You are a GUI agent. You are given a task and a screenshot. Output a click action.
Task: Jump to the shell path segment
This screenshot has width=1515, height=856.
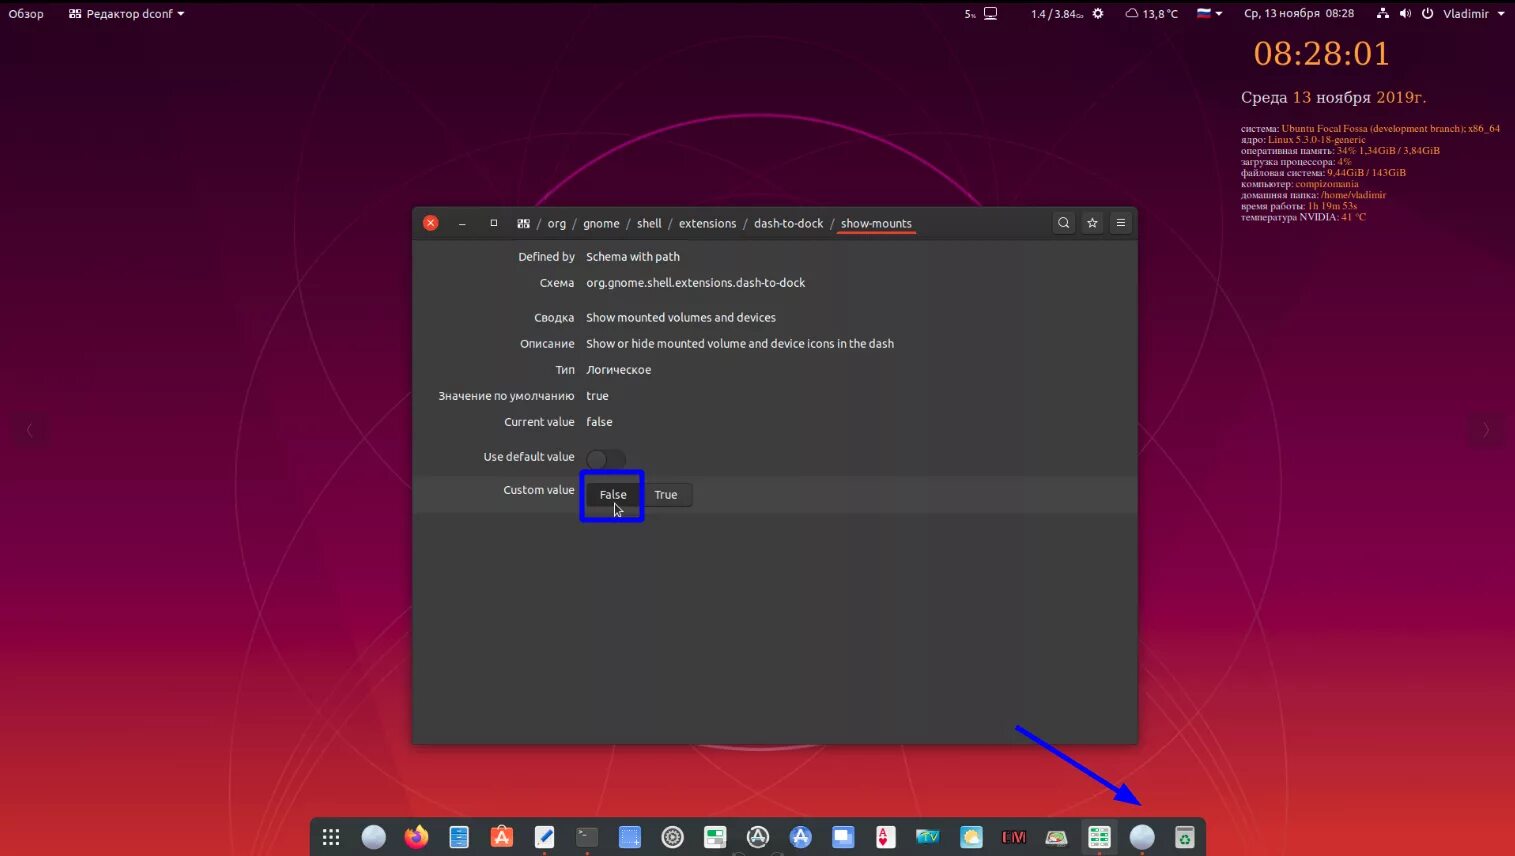tap(649, 224)
